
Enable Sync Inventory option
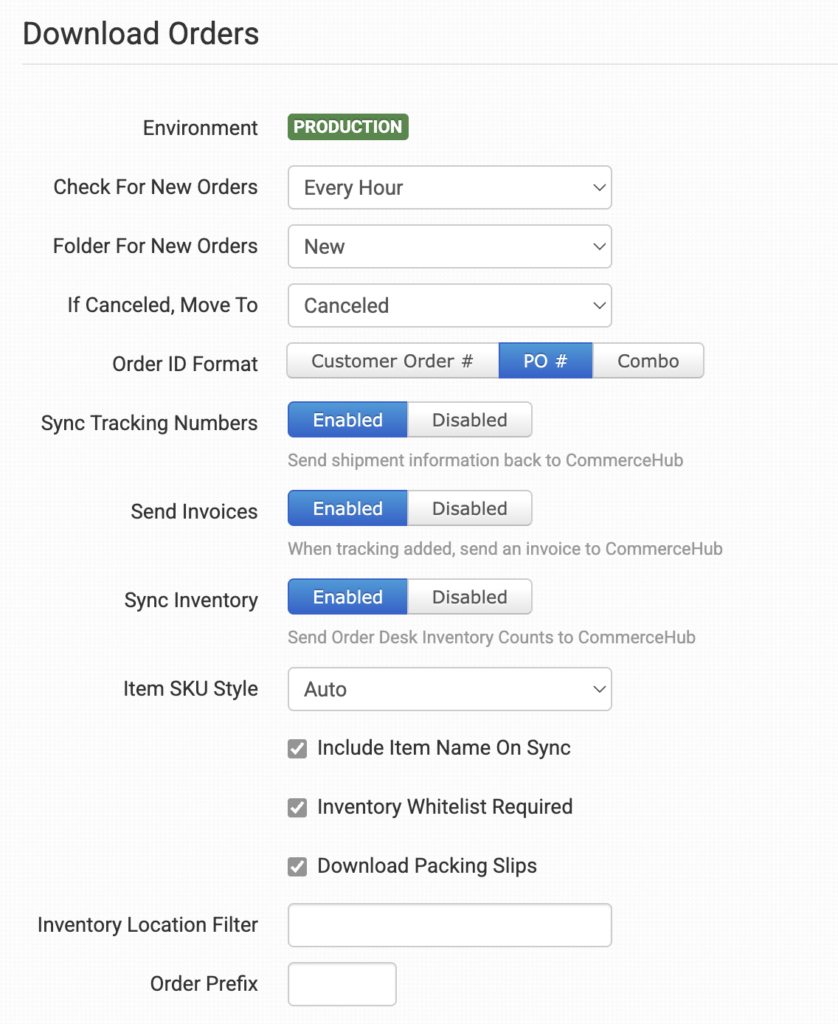point(347,597)
